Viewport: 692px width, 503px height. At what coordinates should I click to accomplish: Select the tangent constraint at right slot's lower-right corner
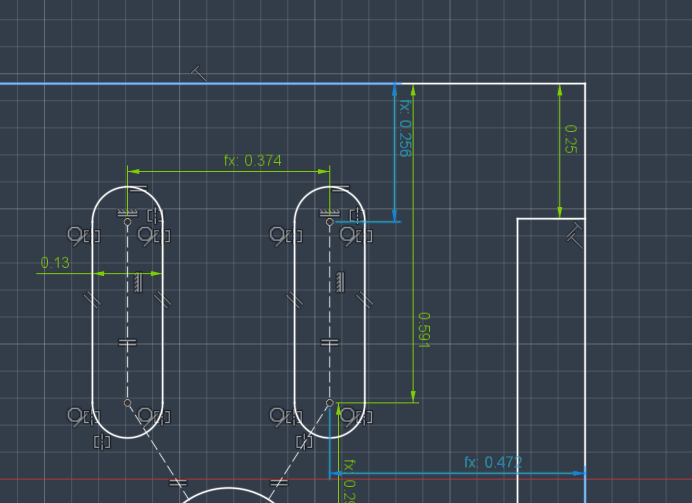pyautogui.click(x=349, y=417)
